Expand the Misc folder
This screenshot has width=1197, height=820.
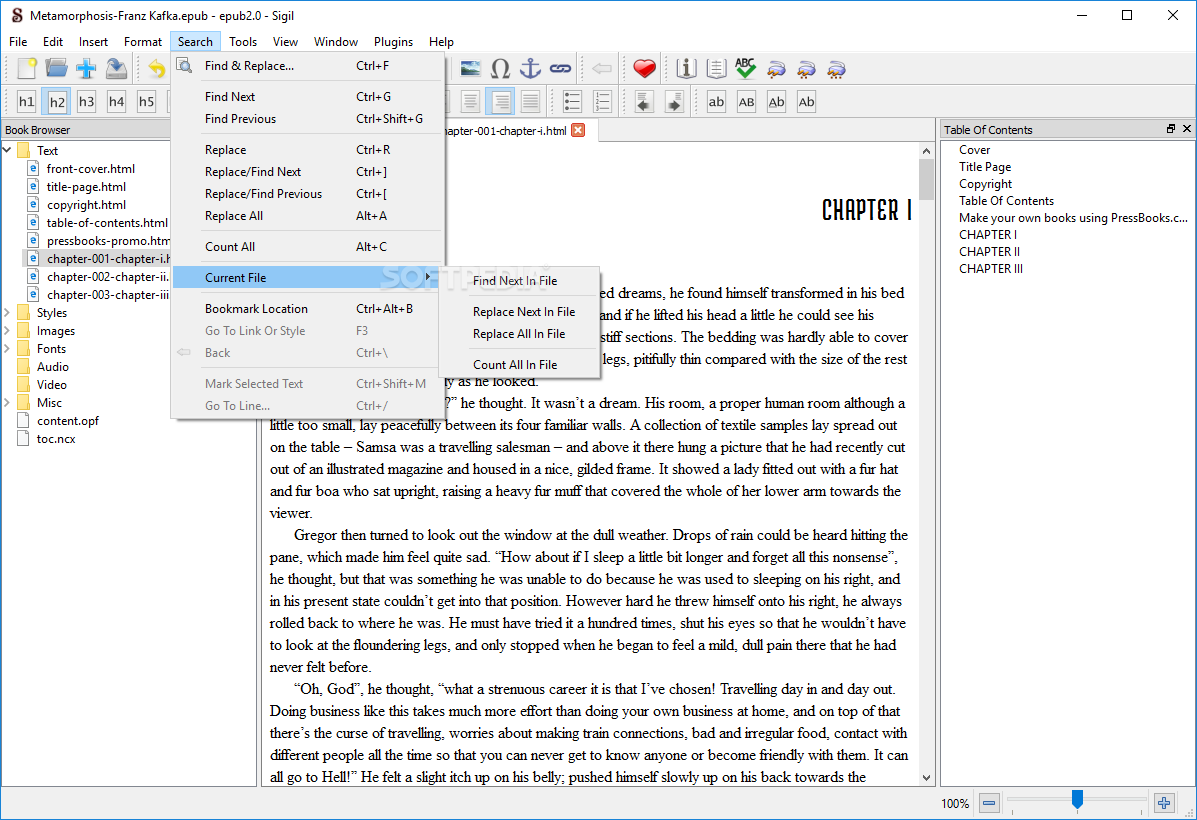point(7,402)
